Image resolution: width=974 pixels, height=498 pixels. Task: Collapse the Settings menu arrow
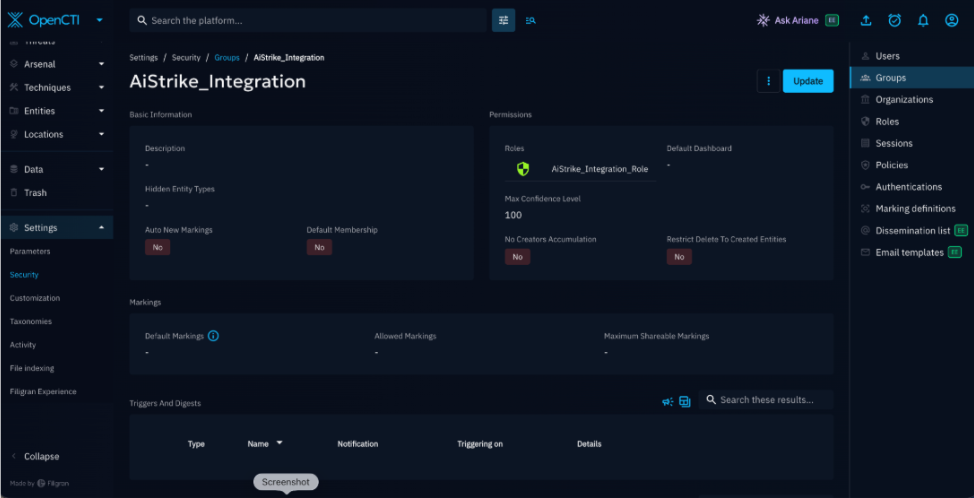[101, 228]
